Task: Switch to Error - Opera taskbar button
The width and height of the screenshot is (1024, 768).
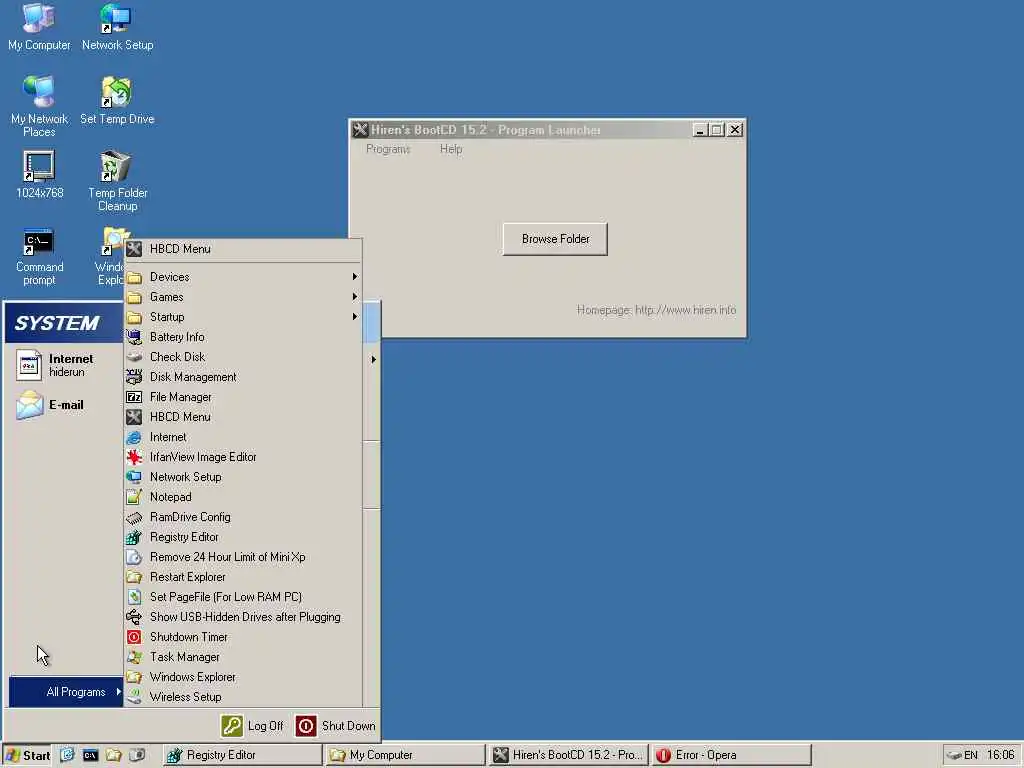Action: [x=731, y=755]
